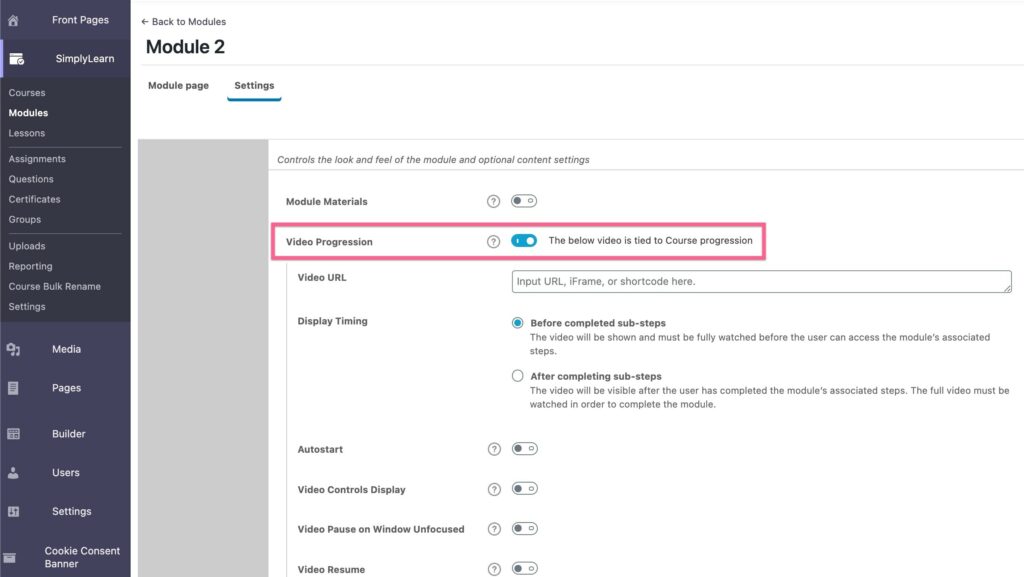Open Certificates in the sidebar menu
This screenshot has width=1024, height=577.
34,199
